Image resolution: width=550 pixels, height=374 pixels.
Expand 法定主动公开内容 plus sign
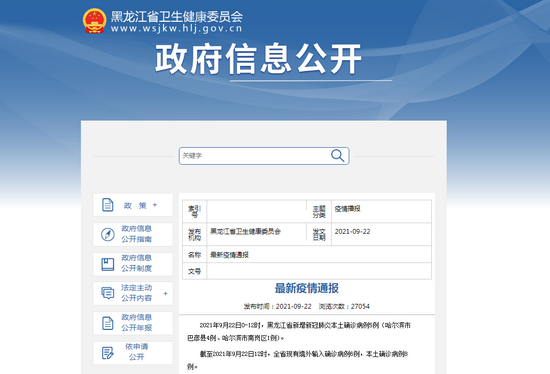click(x=165, y=293)
